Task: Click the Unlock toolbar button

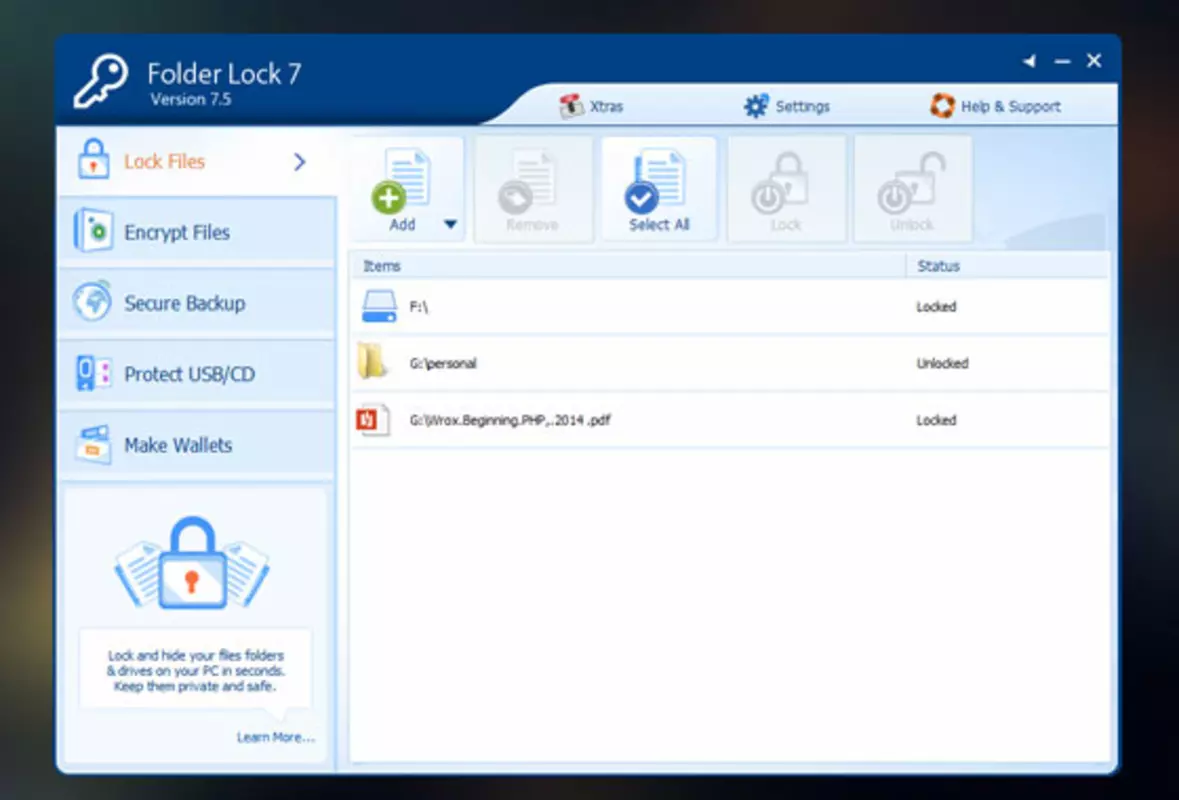Action: coord(912,189)
